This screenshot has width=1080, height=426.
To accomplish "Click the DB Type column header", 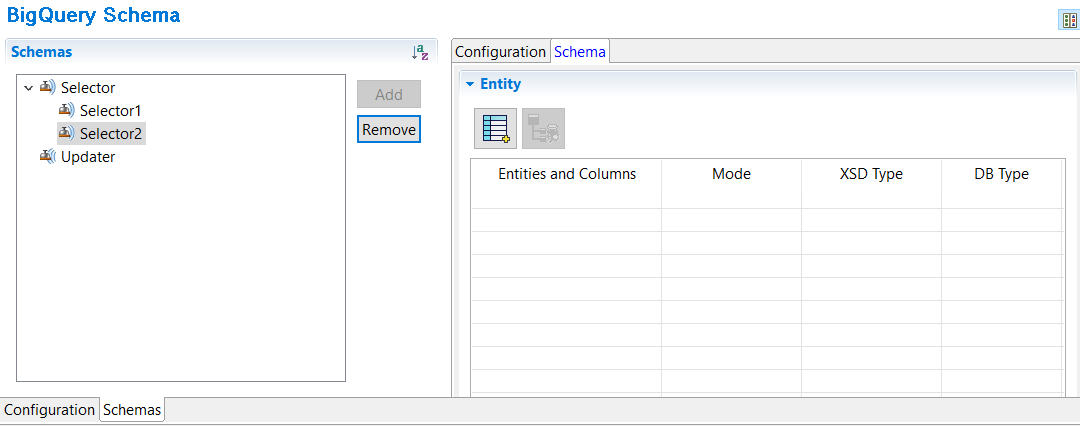I will pos(1001,174).
